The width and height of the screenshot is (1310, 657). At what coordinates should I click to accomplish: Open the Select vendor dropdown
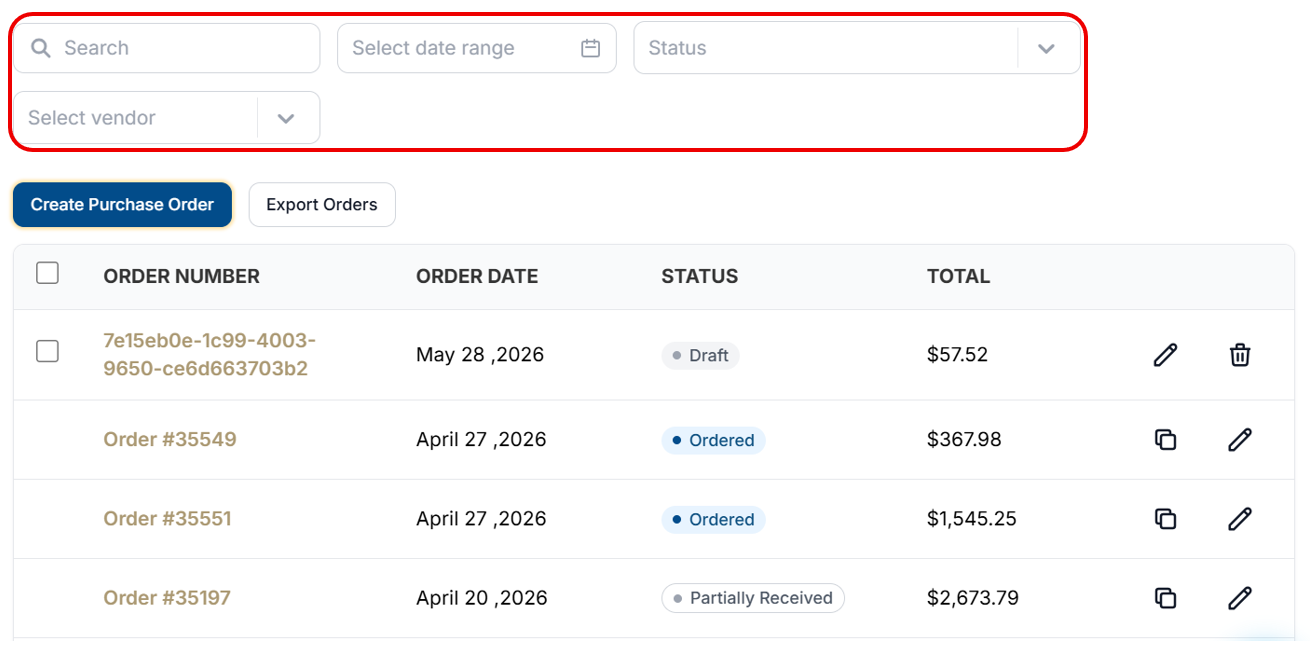pyautogui.click(x=166, y=118)
